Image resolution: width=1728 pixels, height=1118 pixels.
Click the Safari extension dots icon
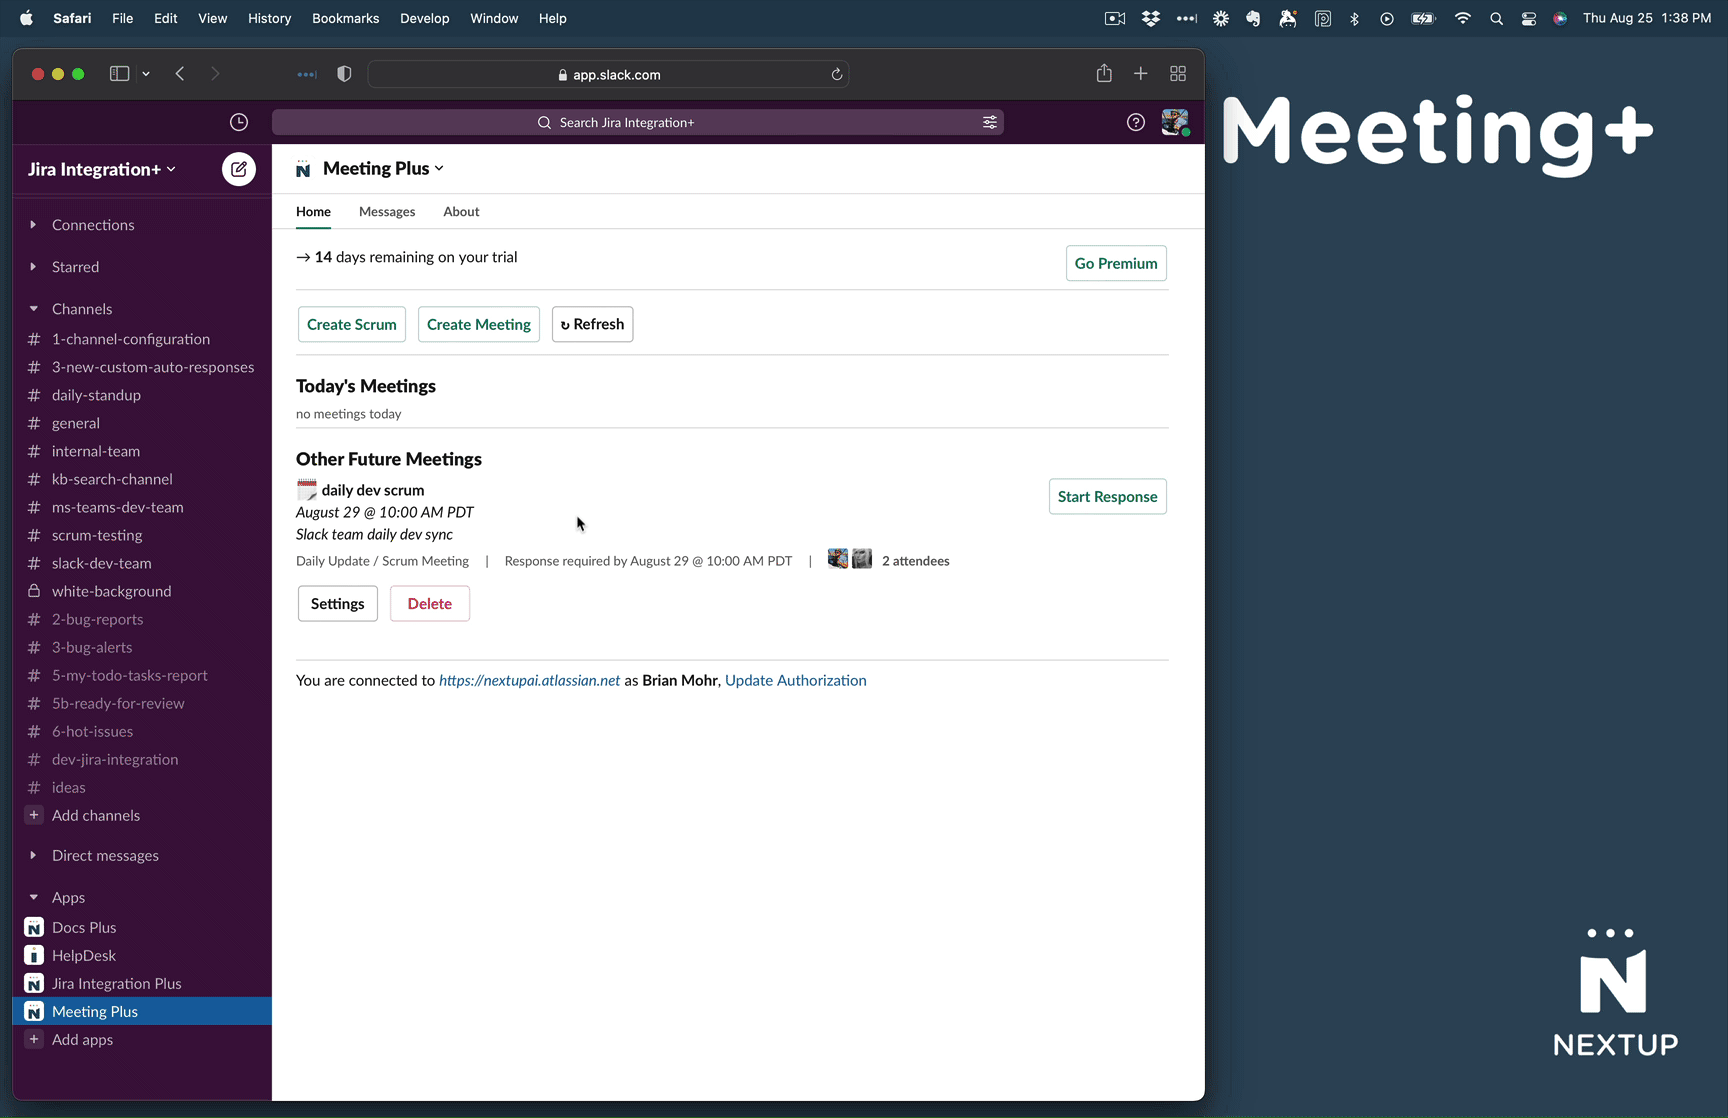[x=307, y=74]
